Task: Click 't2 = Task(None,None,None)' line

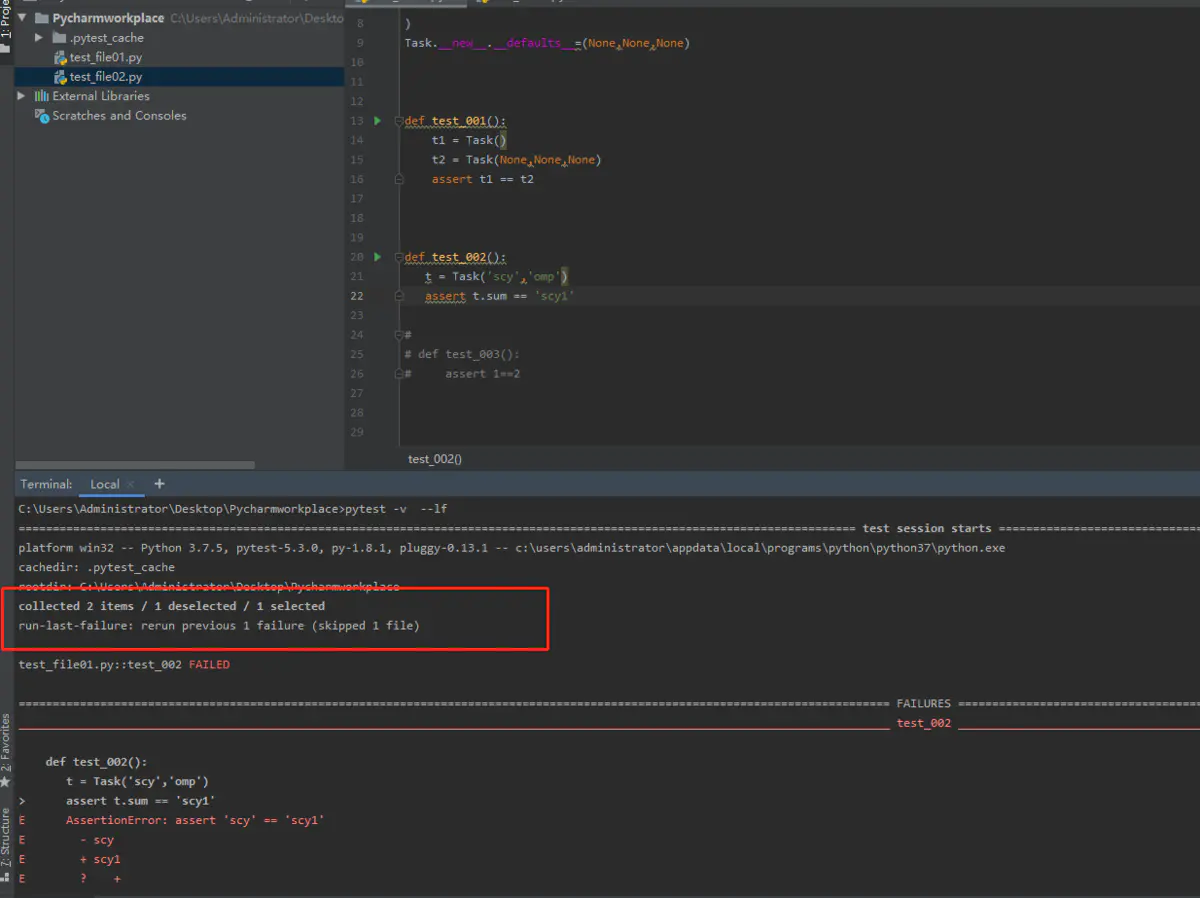Action: click(x=516, y=160)
